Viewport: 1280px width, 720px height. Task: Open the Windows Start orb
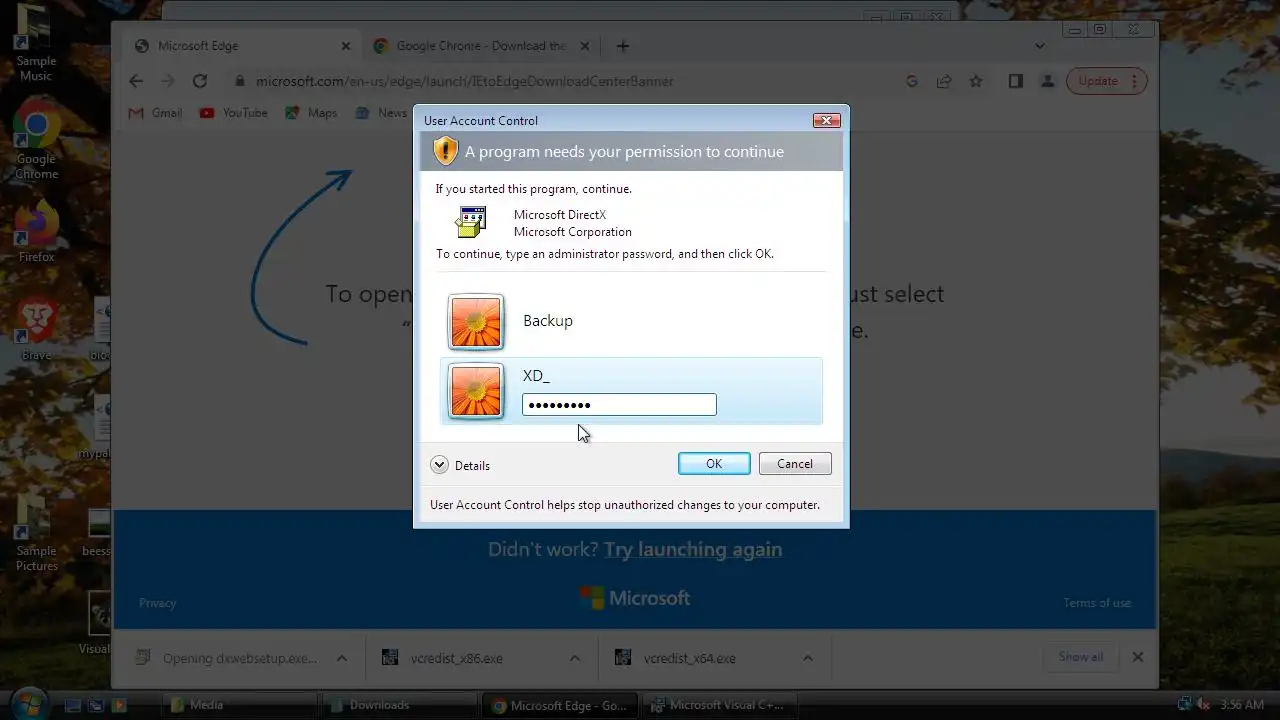coord(28,703)
